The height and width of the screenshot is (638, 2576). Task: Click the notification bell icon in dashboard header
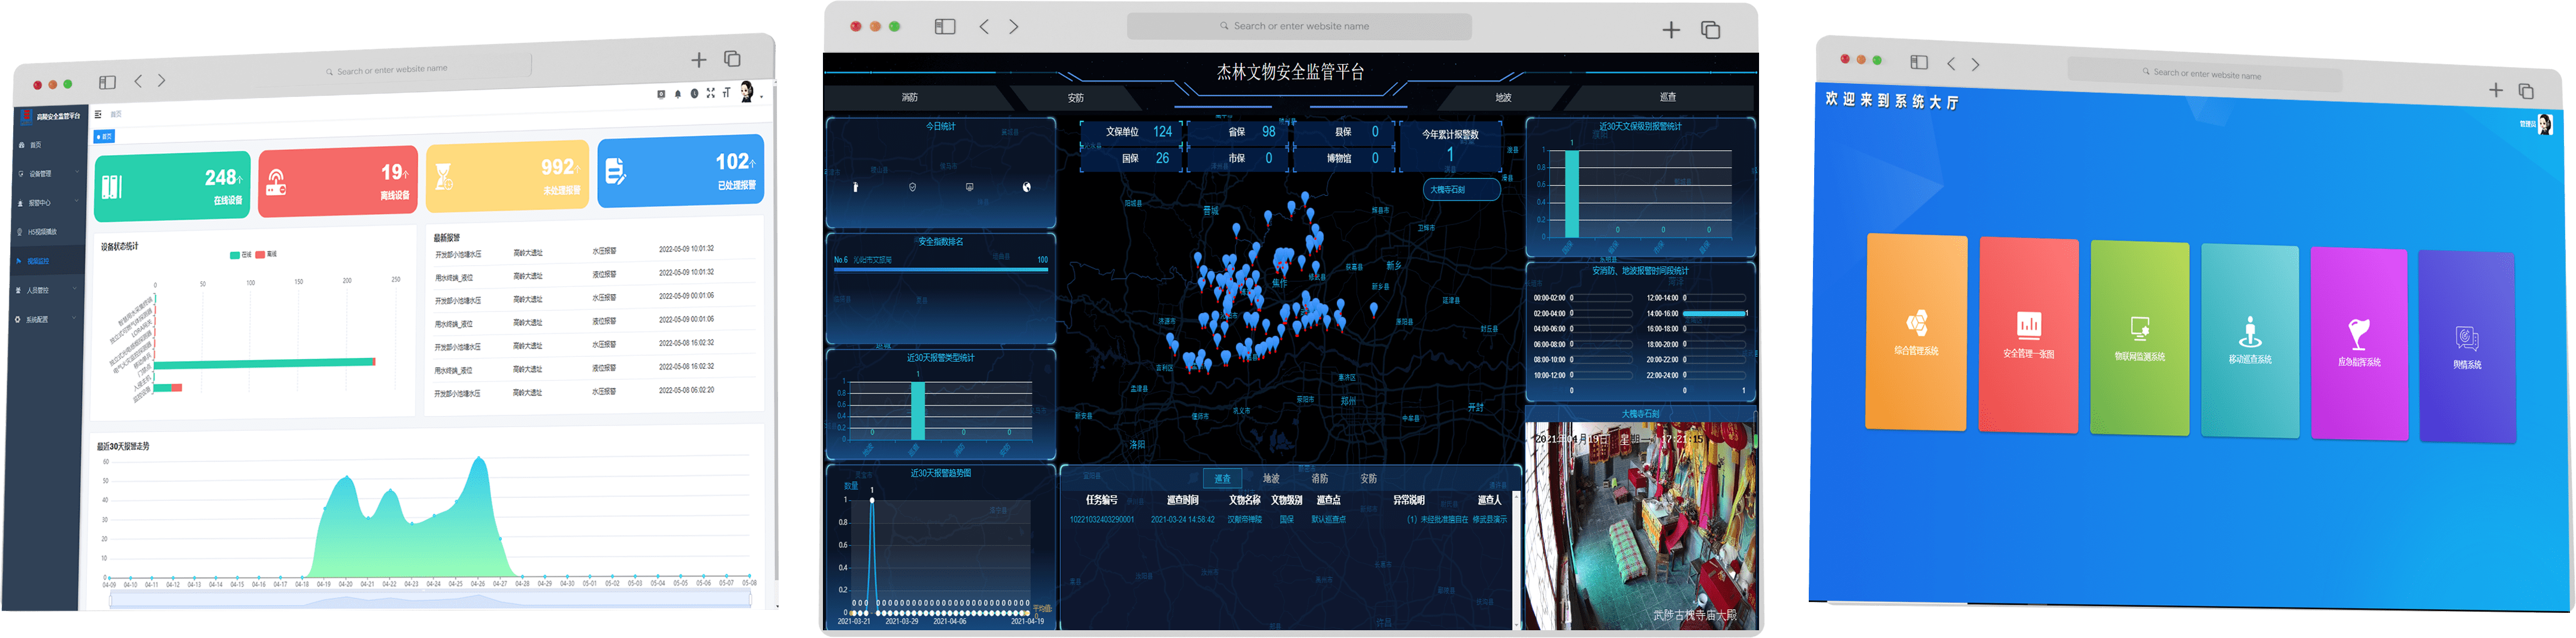677,94
